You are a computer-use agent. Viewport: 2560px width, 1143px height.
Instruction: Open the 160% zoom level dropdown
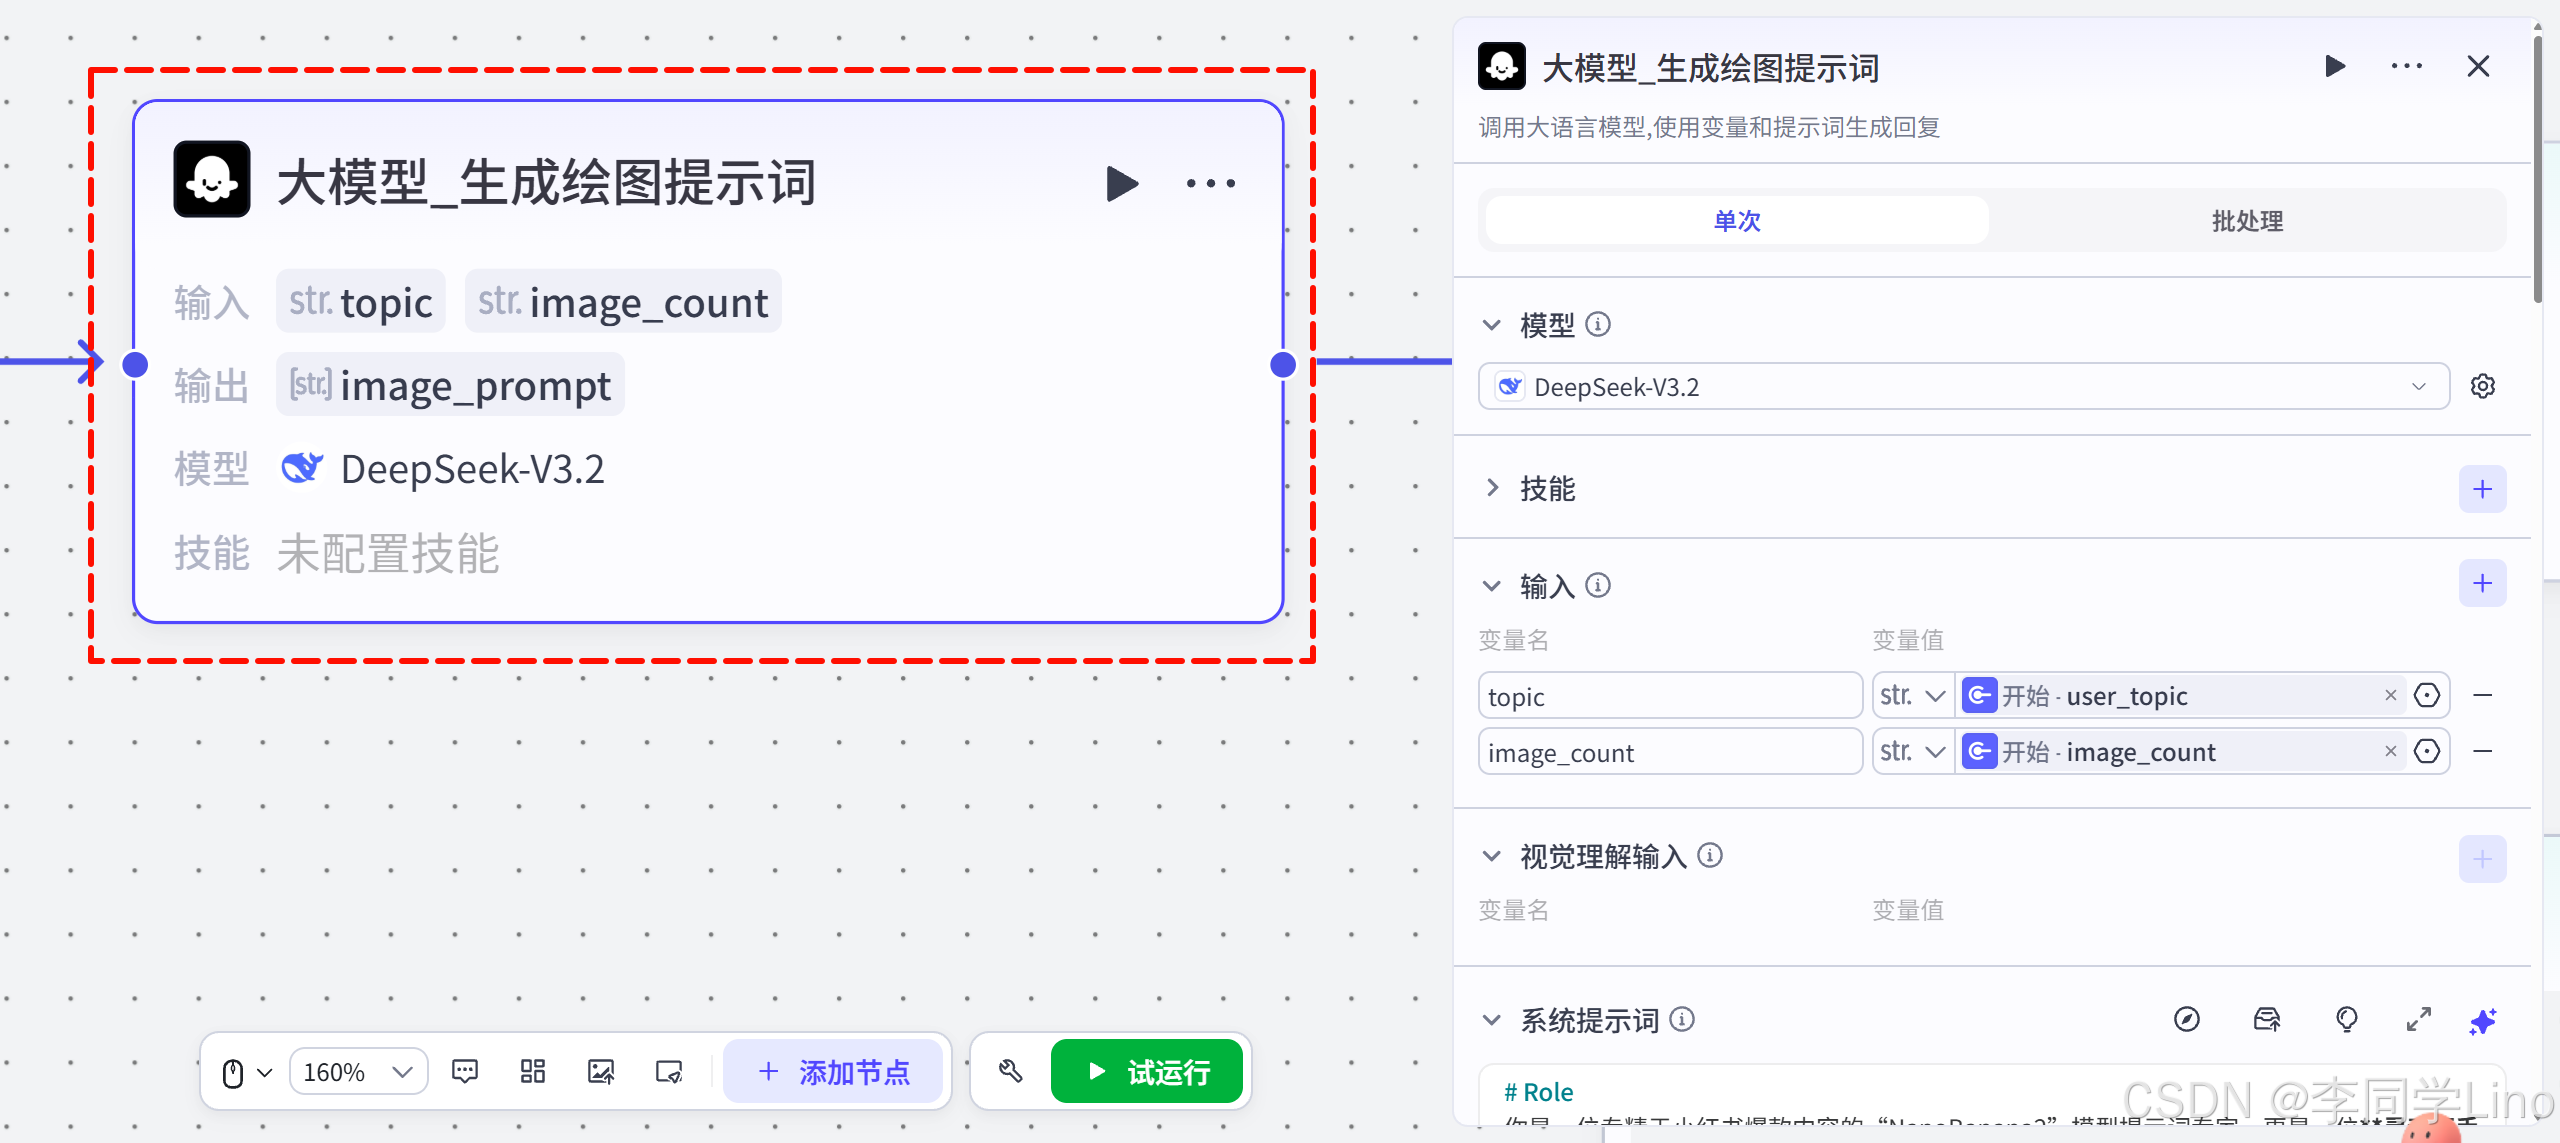pos(358,1072)
